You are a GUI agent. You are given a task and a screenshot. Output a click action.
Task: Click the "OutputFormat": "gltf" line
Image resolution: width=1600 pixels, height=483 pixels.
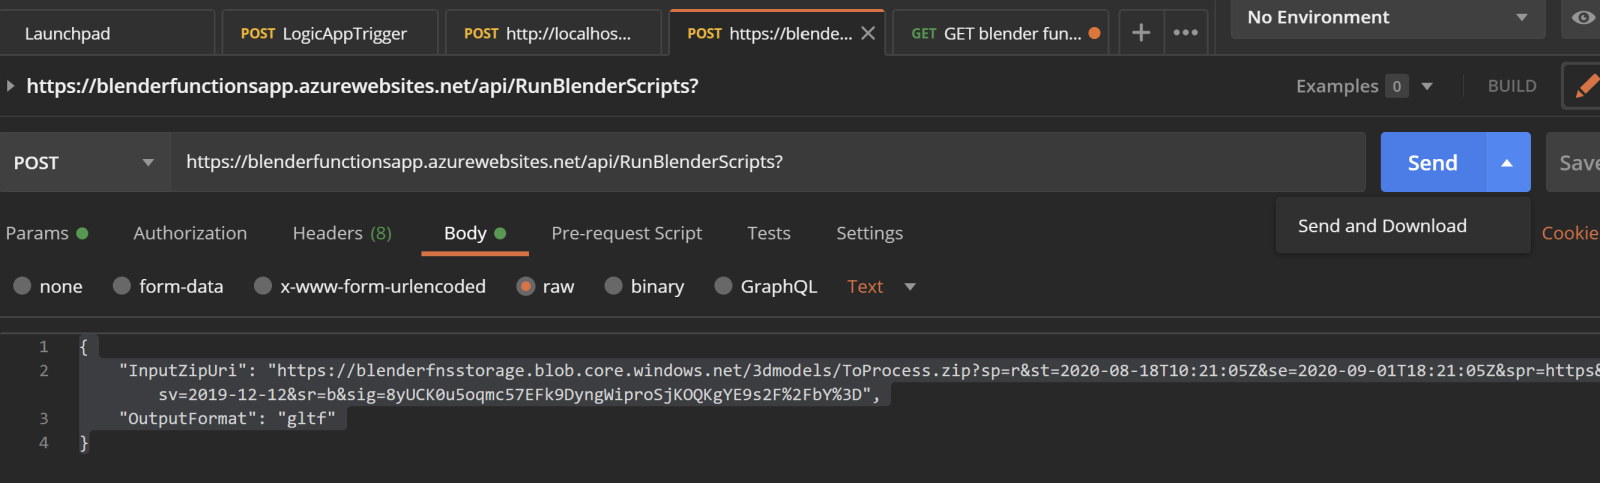[227, 418]
